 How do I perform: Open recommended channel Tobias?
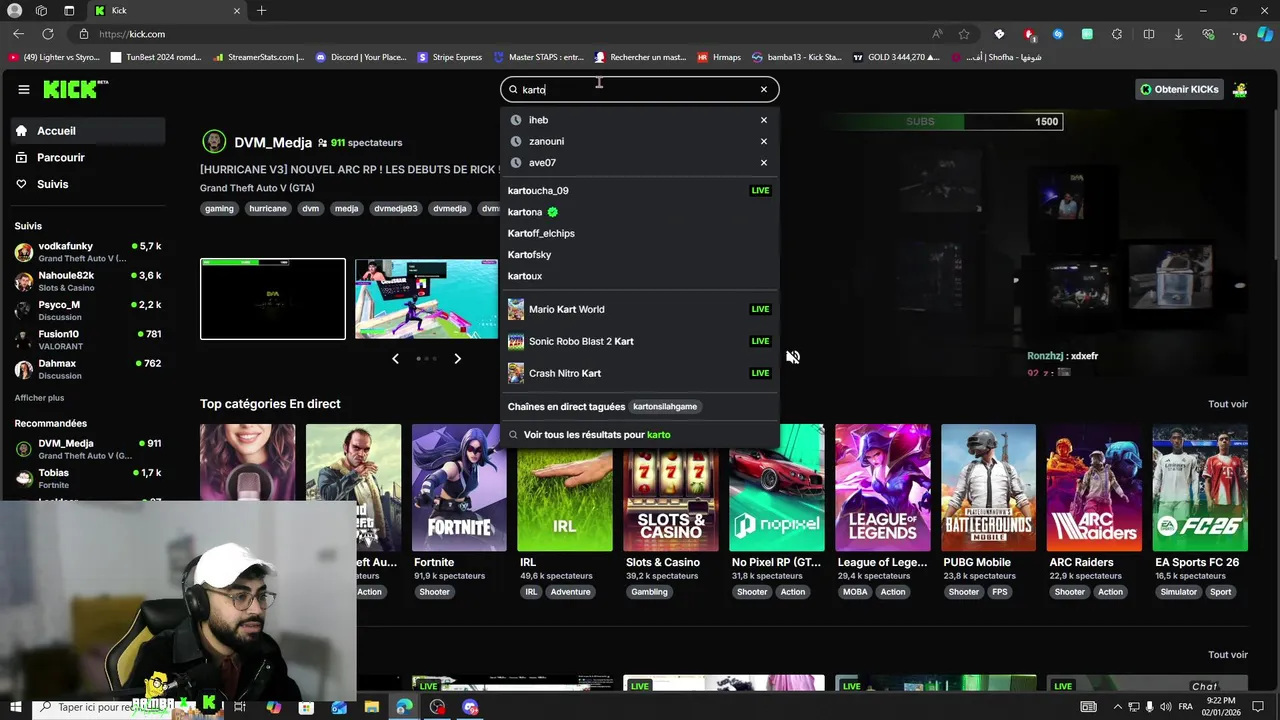tap(87, 478)
